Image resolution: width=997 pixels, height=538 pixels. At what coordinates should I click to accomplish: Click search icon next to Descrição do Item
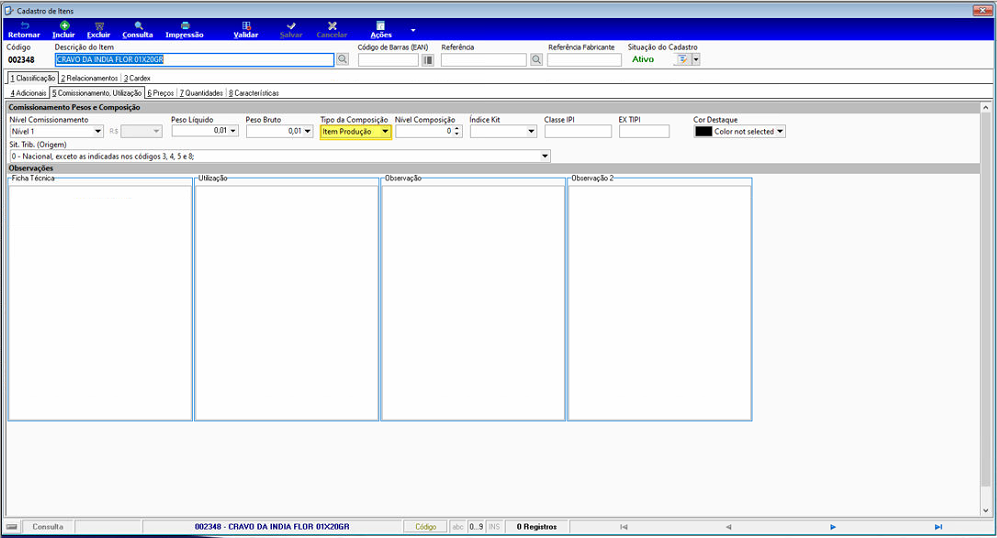coord(342,59)
